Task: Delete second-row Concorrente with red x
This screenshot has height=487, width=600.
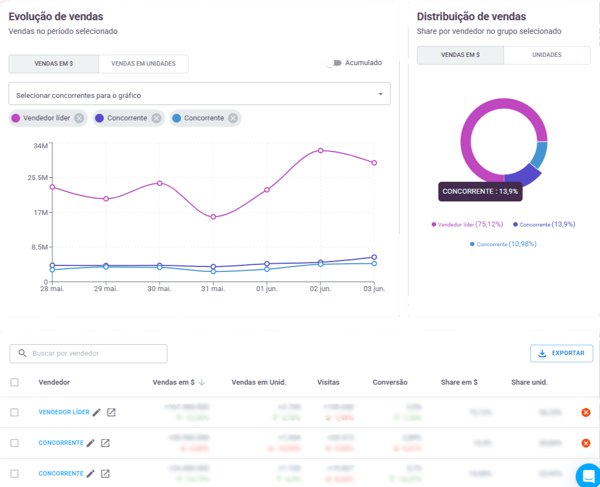Action: coord(585,443)
